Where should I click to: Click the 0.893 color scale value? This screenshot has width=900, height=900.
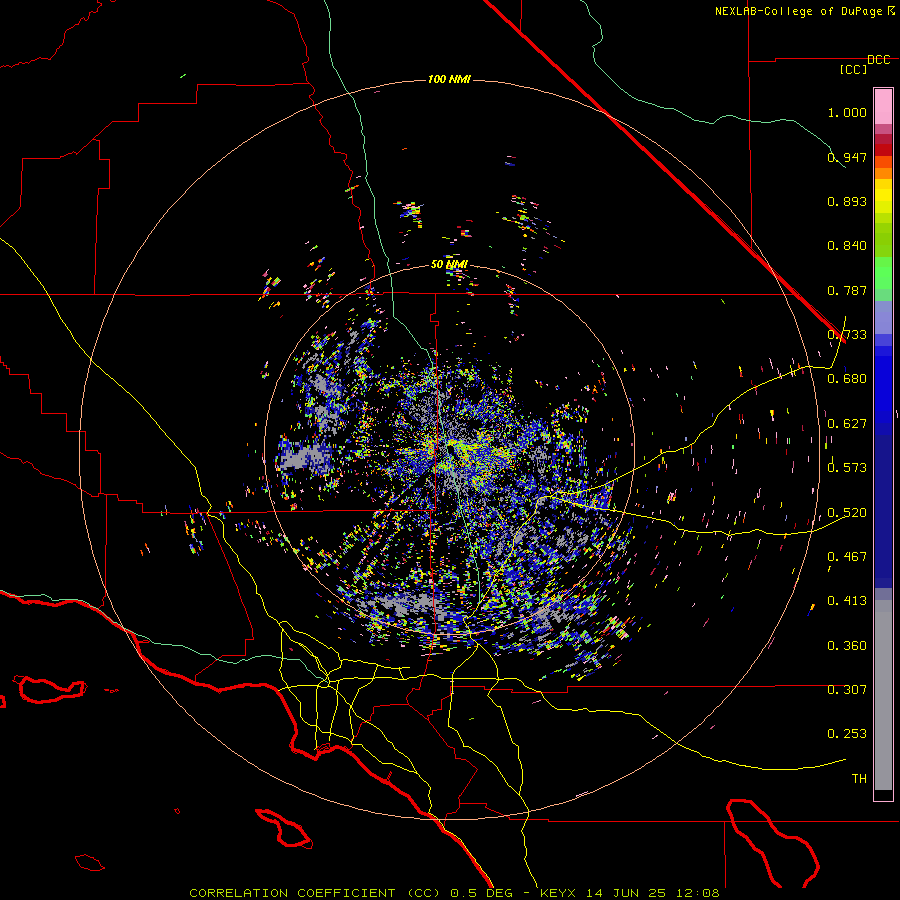click(847, 201)
